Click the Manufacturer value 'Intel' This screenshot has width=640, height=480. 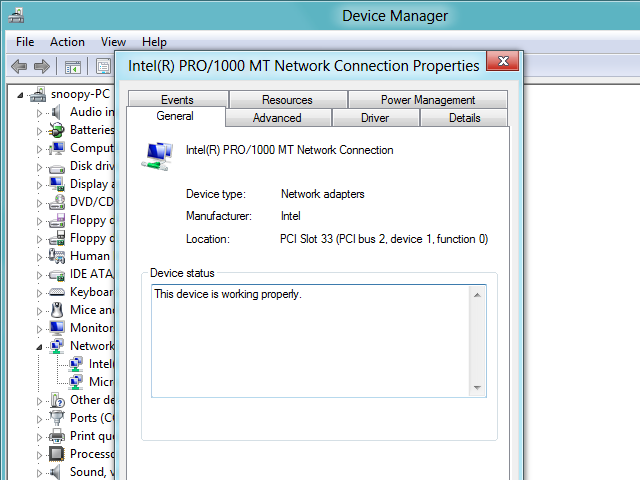291,216
